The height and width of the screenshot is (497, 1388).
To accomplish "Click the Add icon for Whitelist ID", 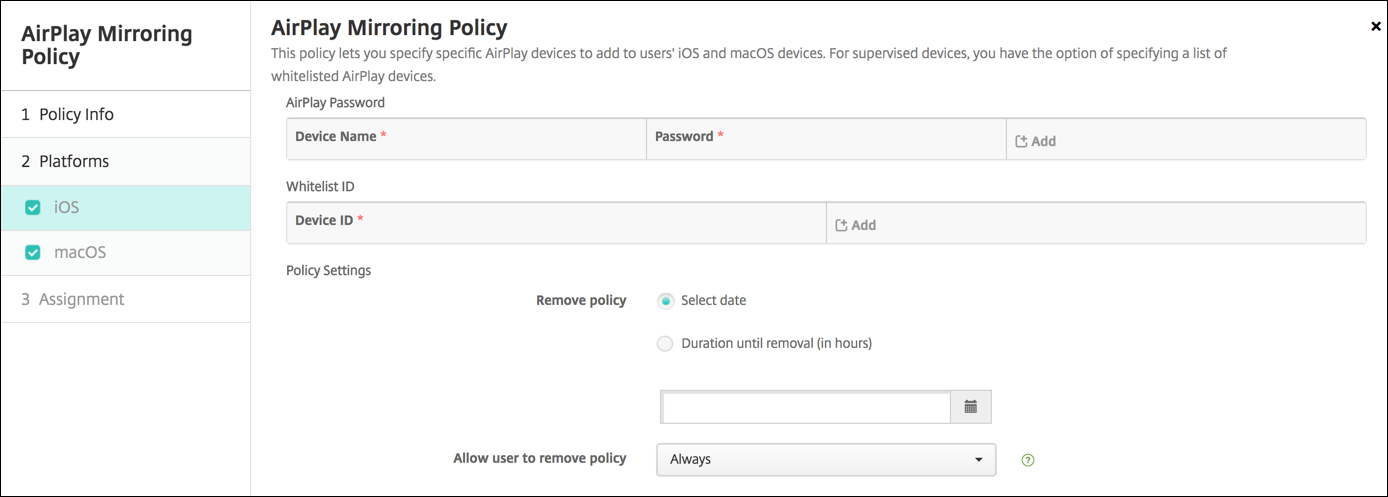I will point(841,225).
